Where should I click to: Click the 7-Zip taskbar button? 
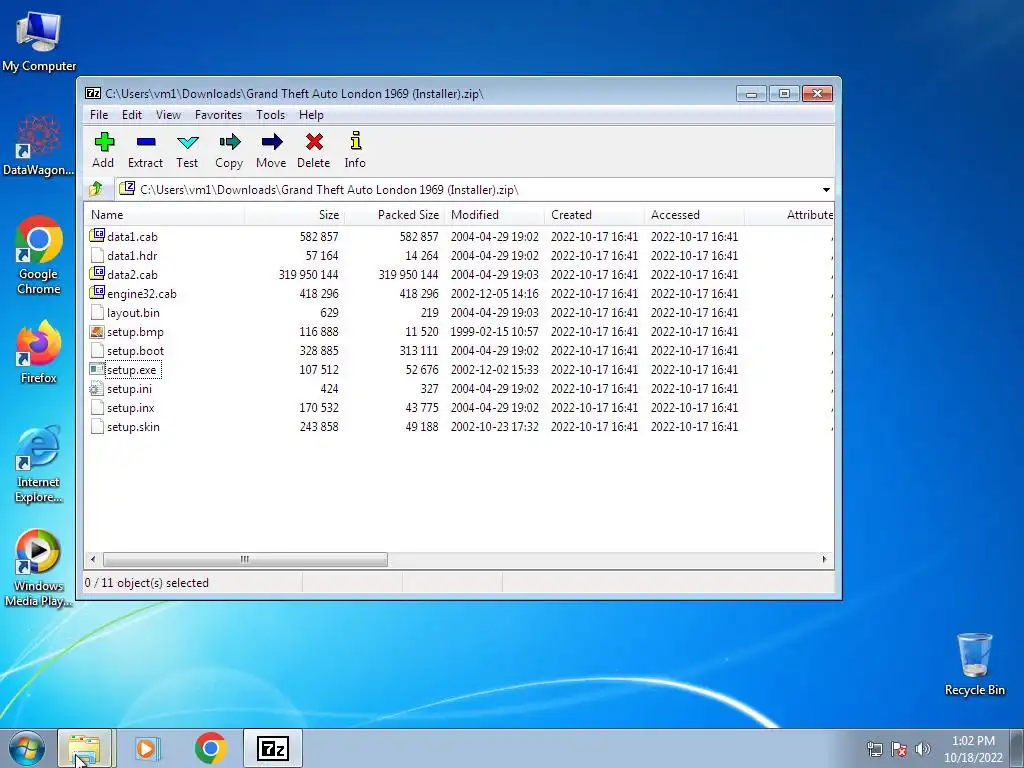pos(273,748)
